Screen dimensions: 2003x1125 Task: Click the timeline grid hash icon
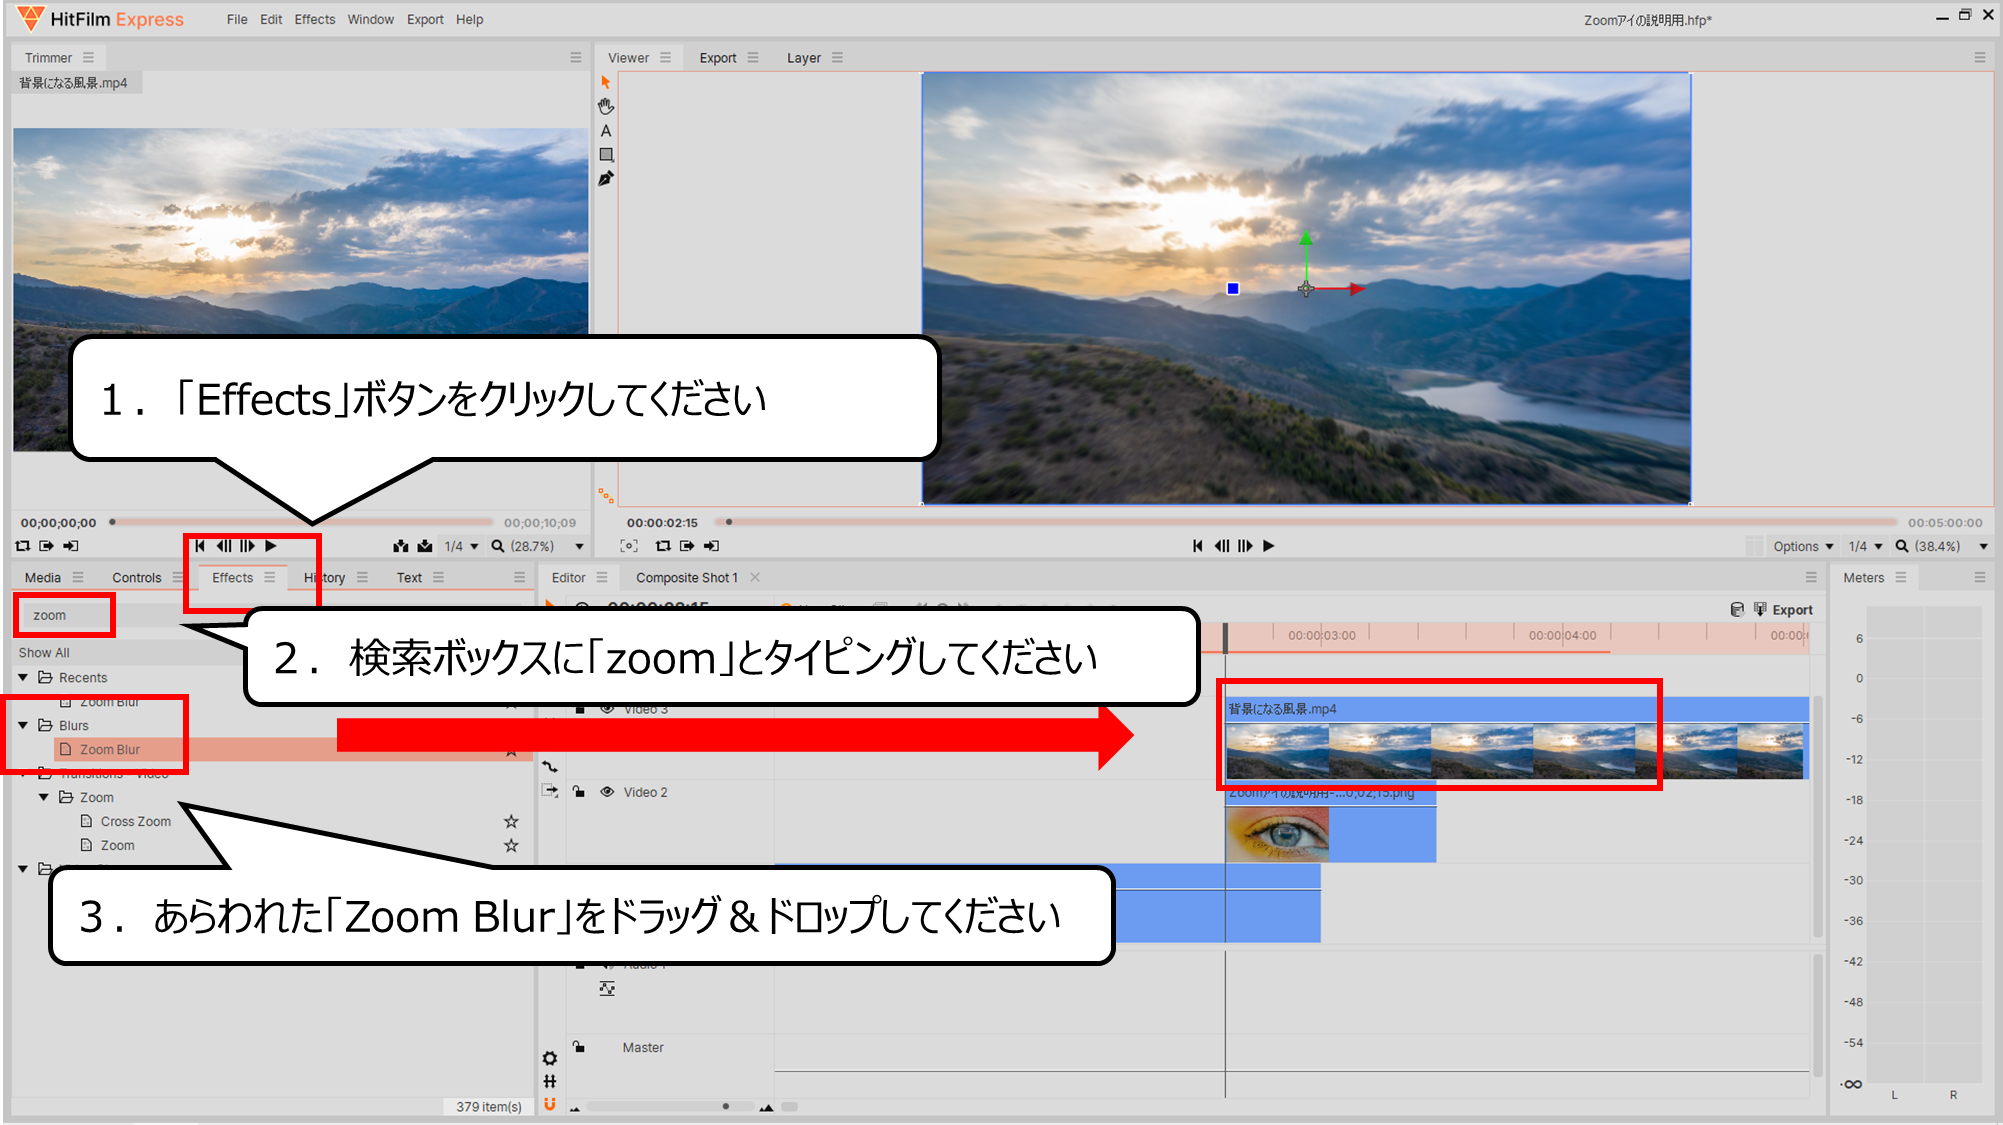pyautogui.click(x=550, y=1081)
